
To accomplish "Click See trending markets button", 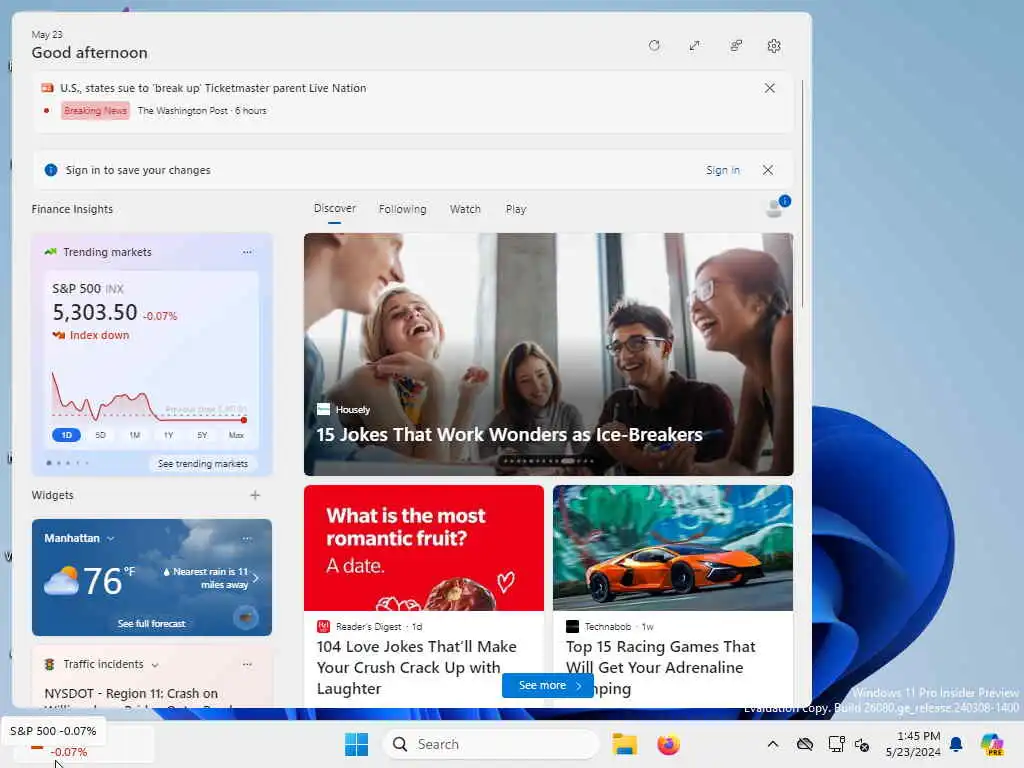I will point(202,464).
